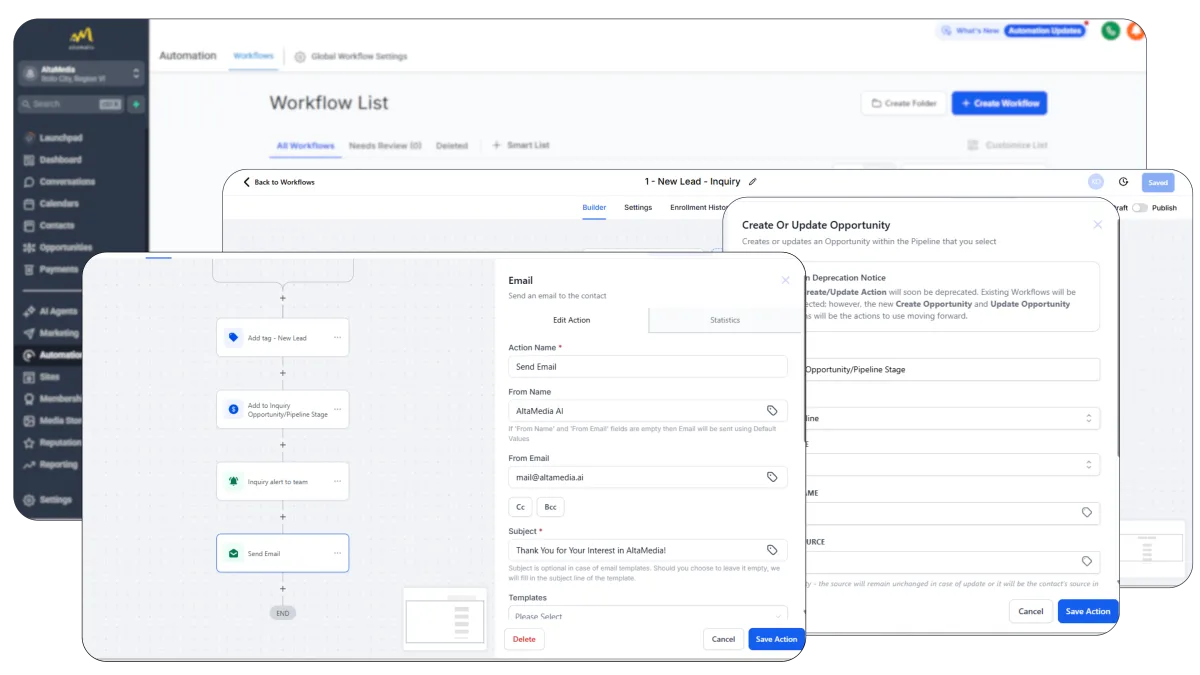Click dollar icon on Add to Inquiry step
The width and height of the screenshot is (1200, 675).
click(233, 409)
